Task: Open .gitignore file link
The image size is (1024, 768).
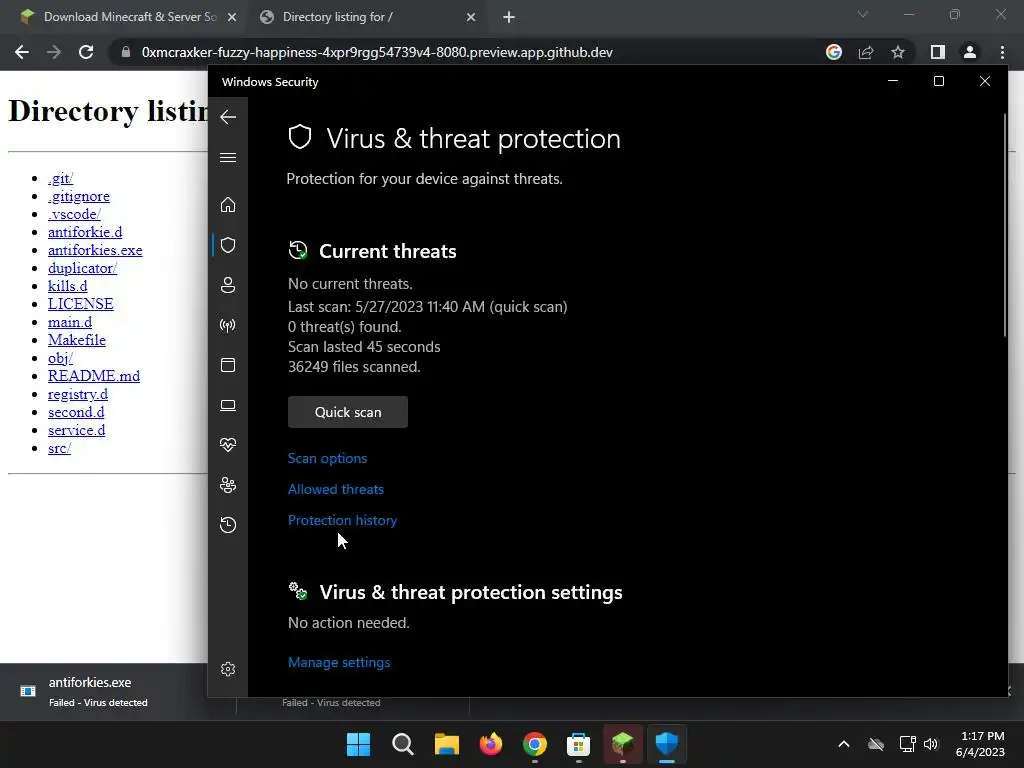Action: tap(78, 196)
